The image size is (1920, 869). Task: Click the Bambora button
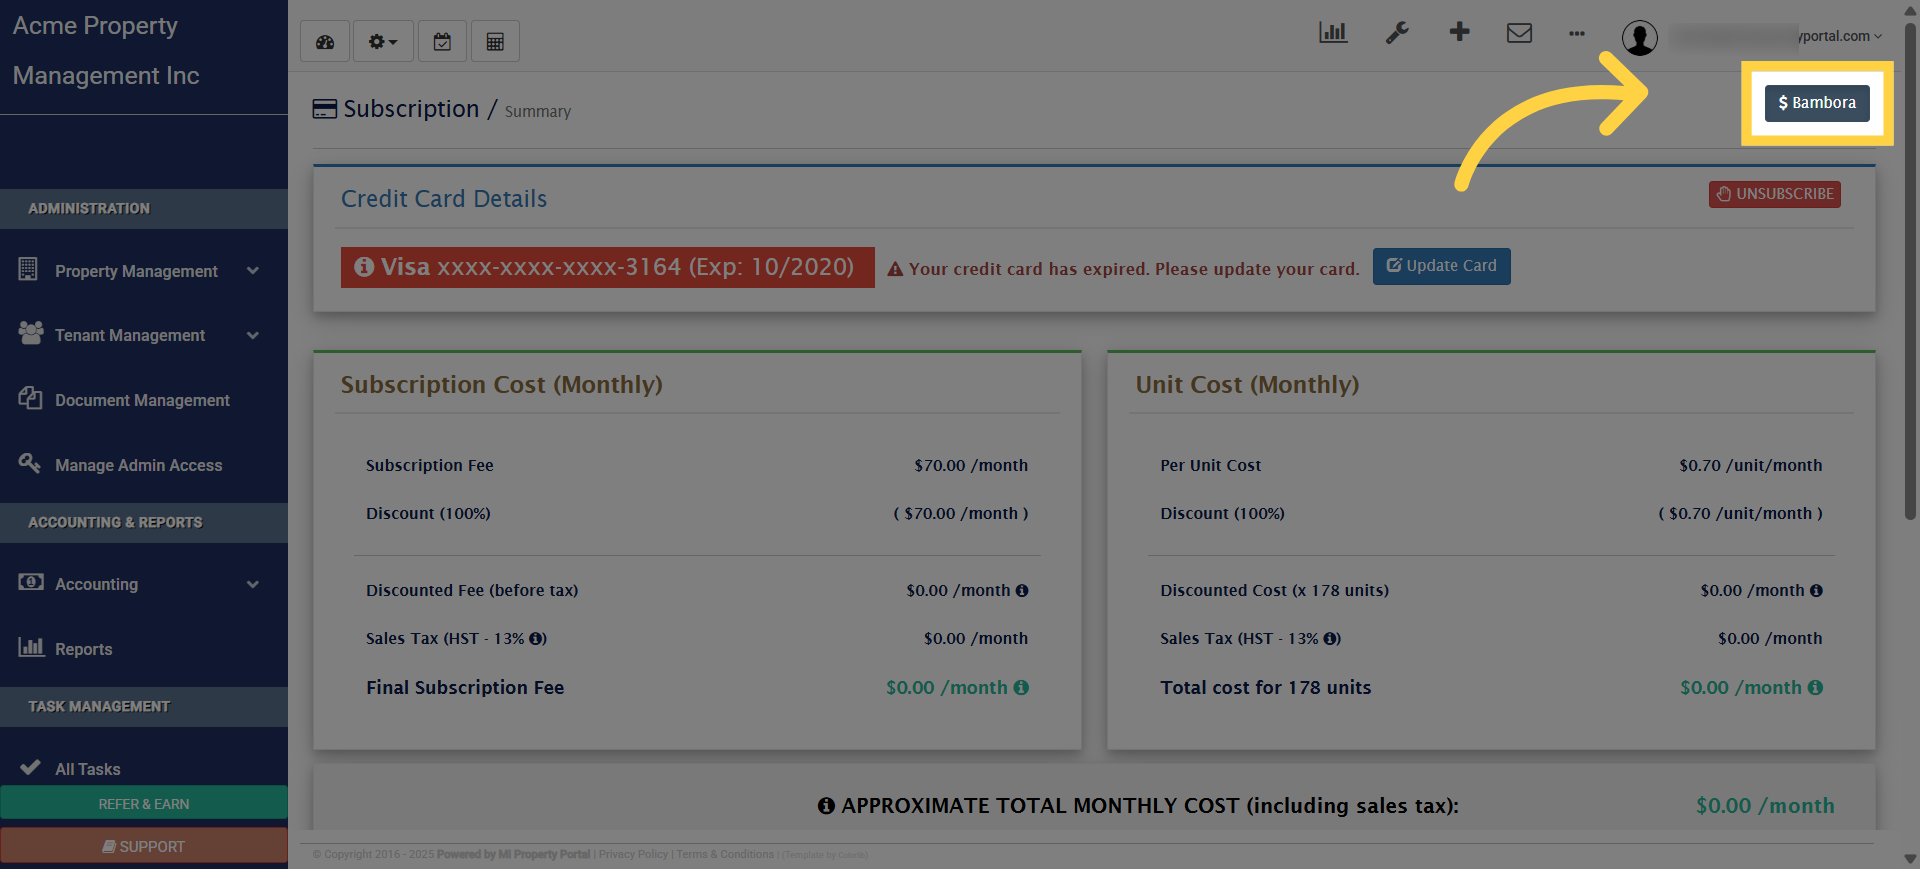[1817, 103]
